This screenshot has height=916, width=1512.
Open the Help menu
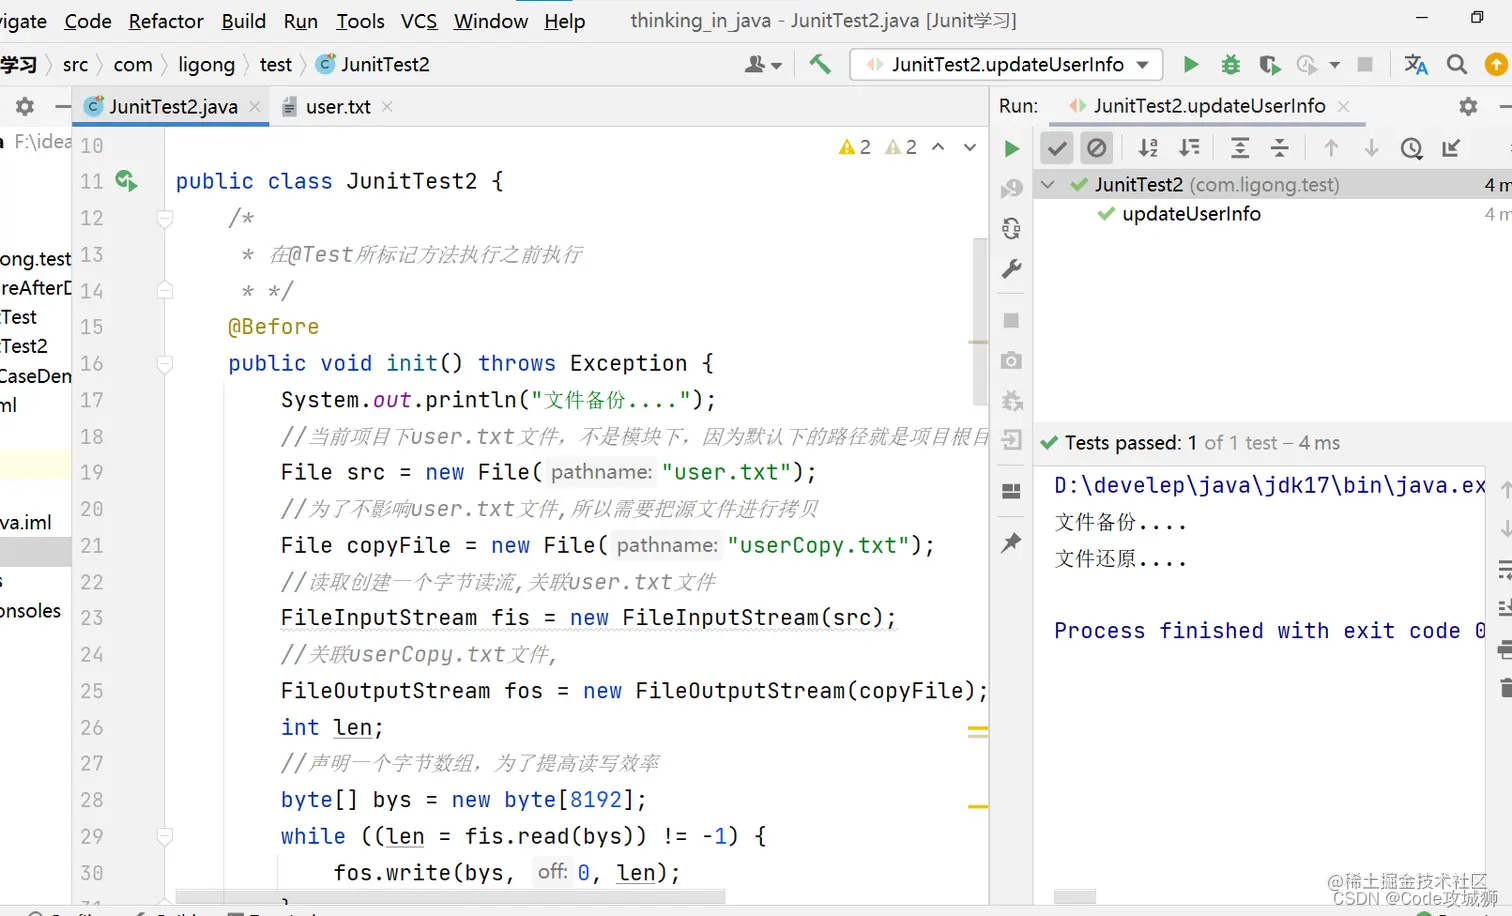[564, 21]
